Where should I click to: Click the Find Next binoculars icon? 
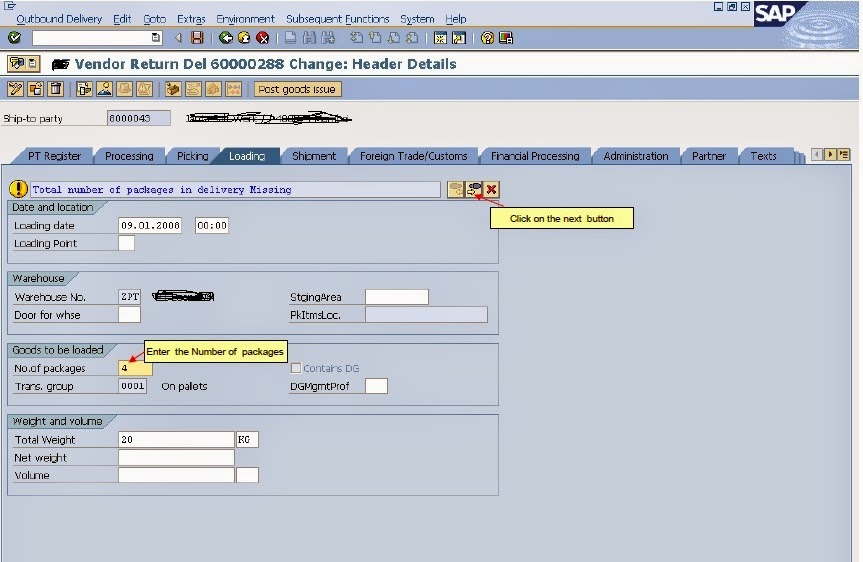point(329,38)
